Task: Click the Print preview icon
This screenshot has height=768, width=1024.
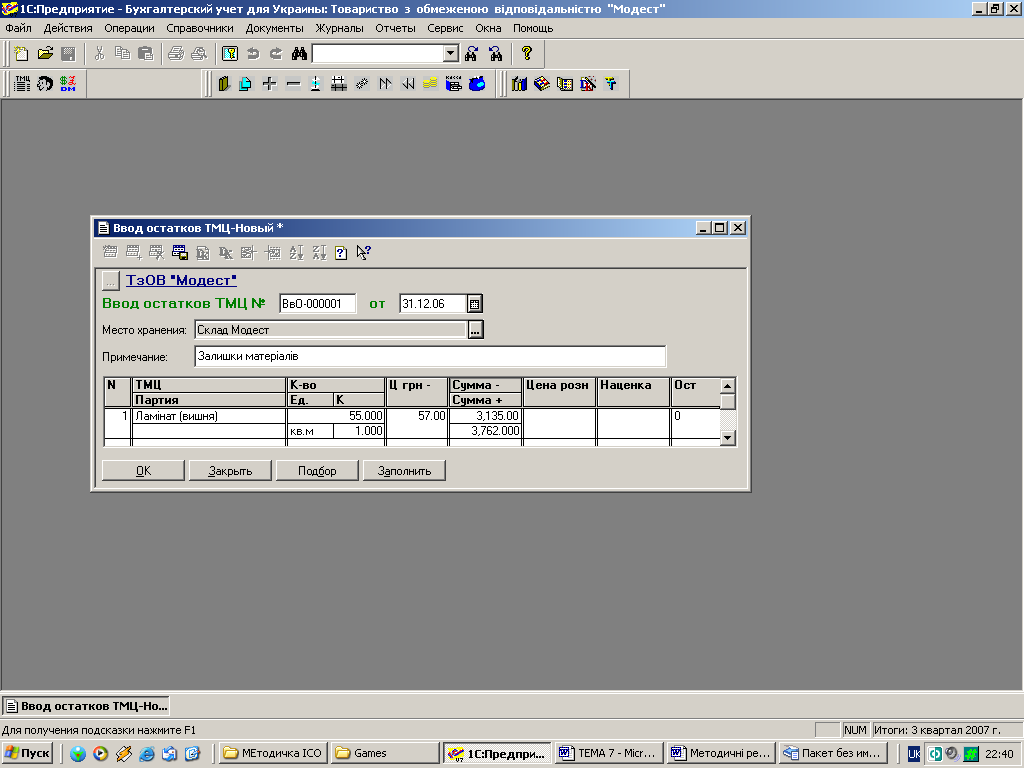Action: pyautogui.click(x=199, y=54)
